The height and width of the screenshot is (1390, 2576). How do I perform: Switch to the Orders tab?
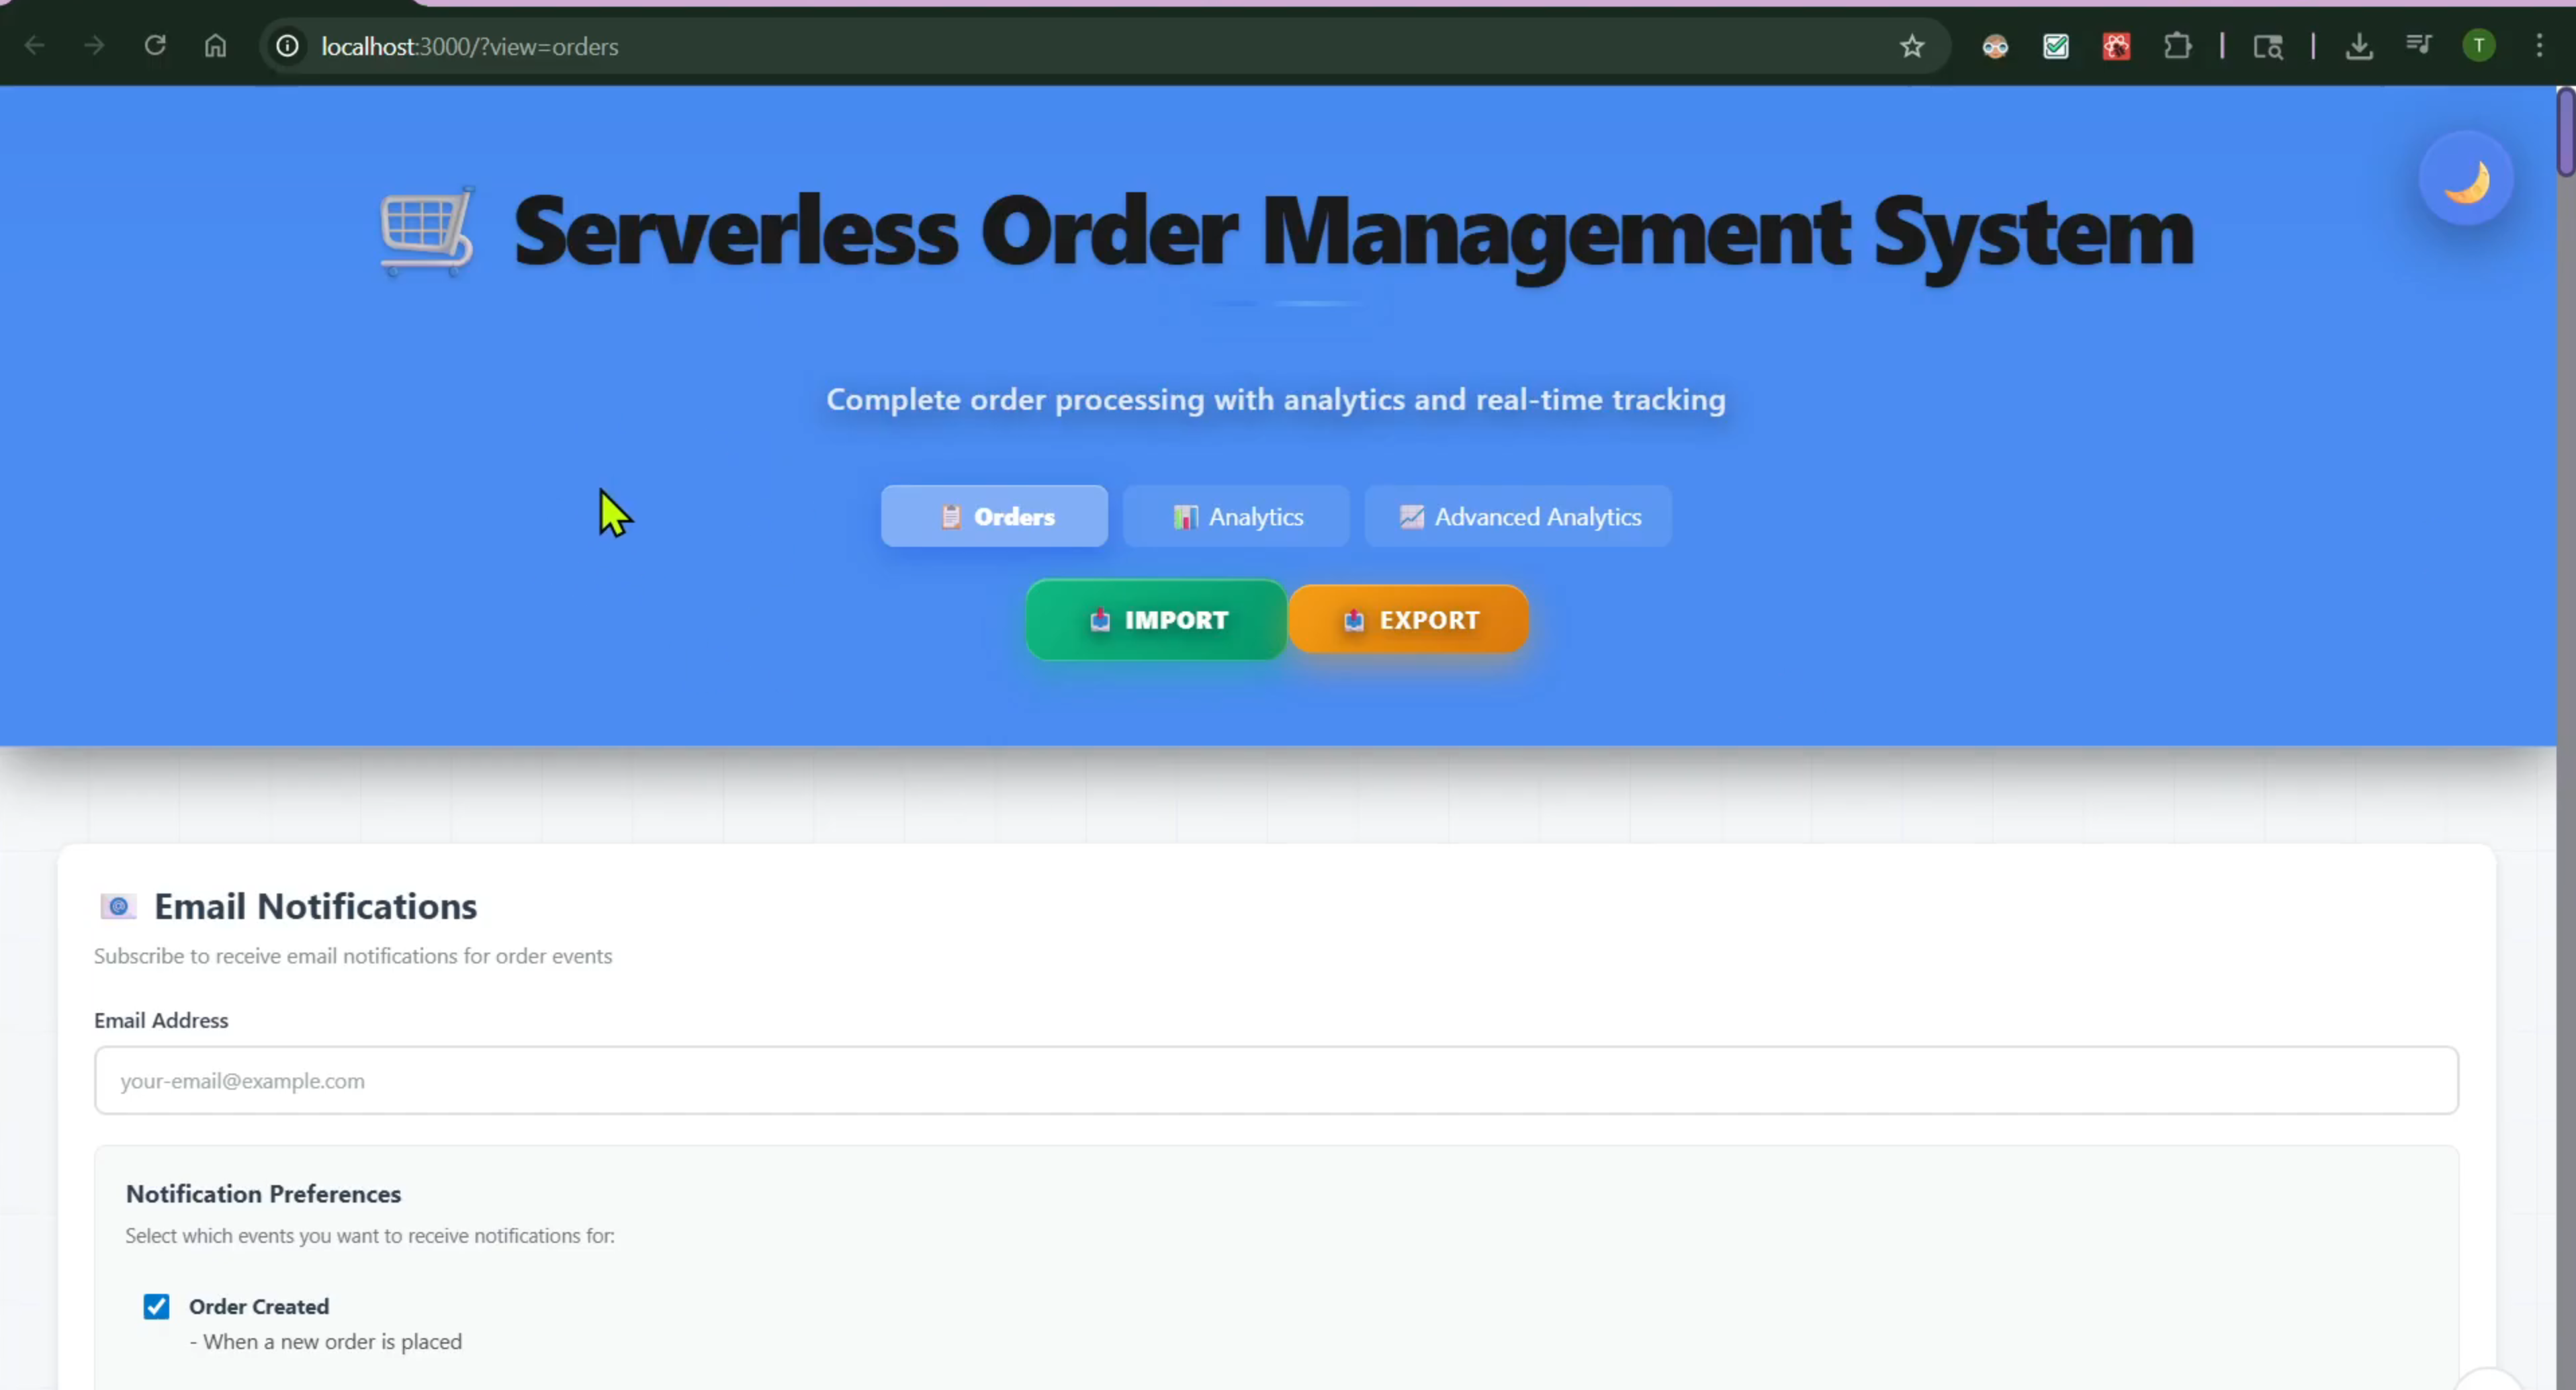pyautogui.click(x=994, y=516)
